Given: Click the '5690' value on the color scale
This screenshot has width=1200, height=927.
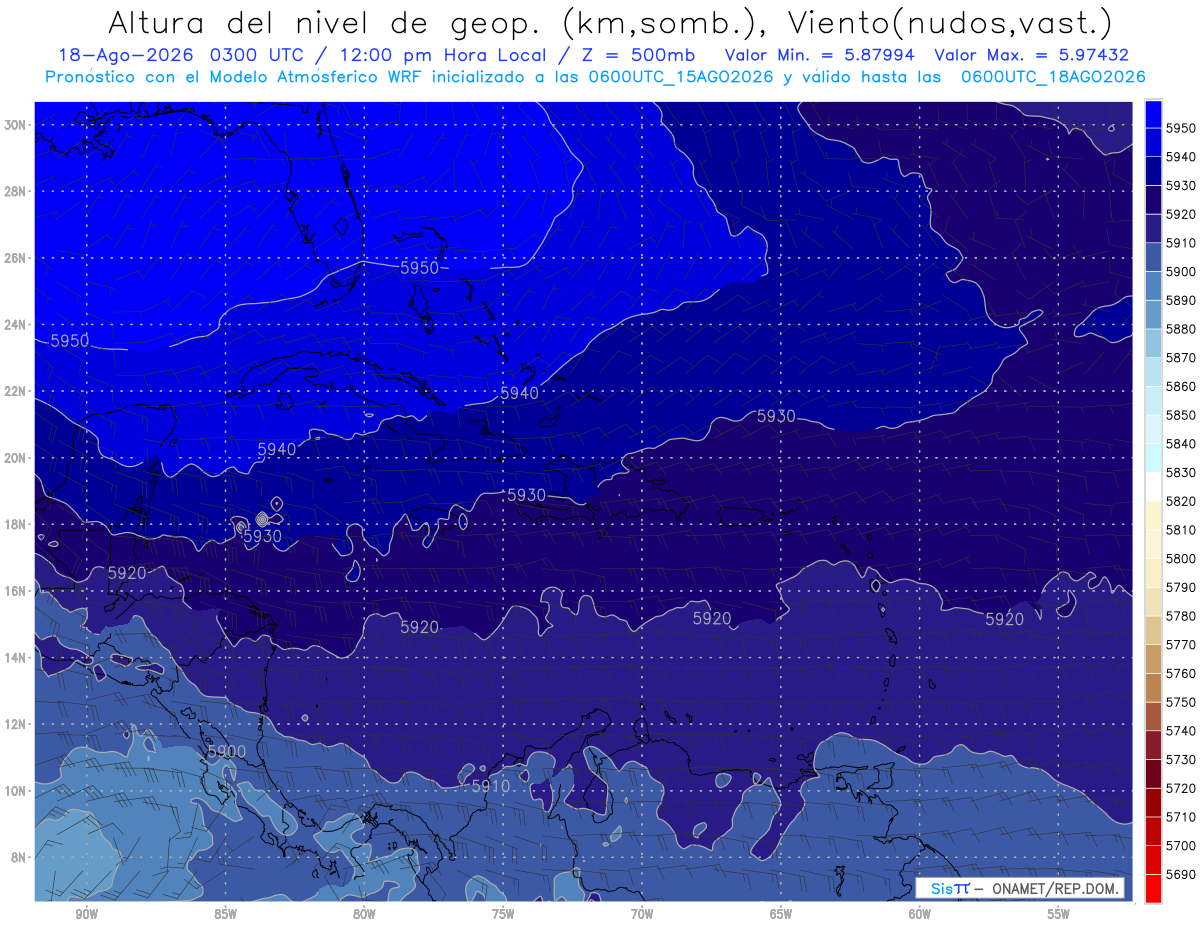Looking at the screenshot, I should click(x=1181, y=874).
